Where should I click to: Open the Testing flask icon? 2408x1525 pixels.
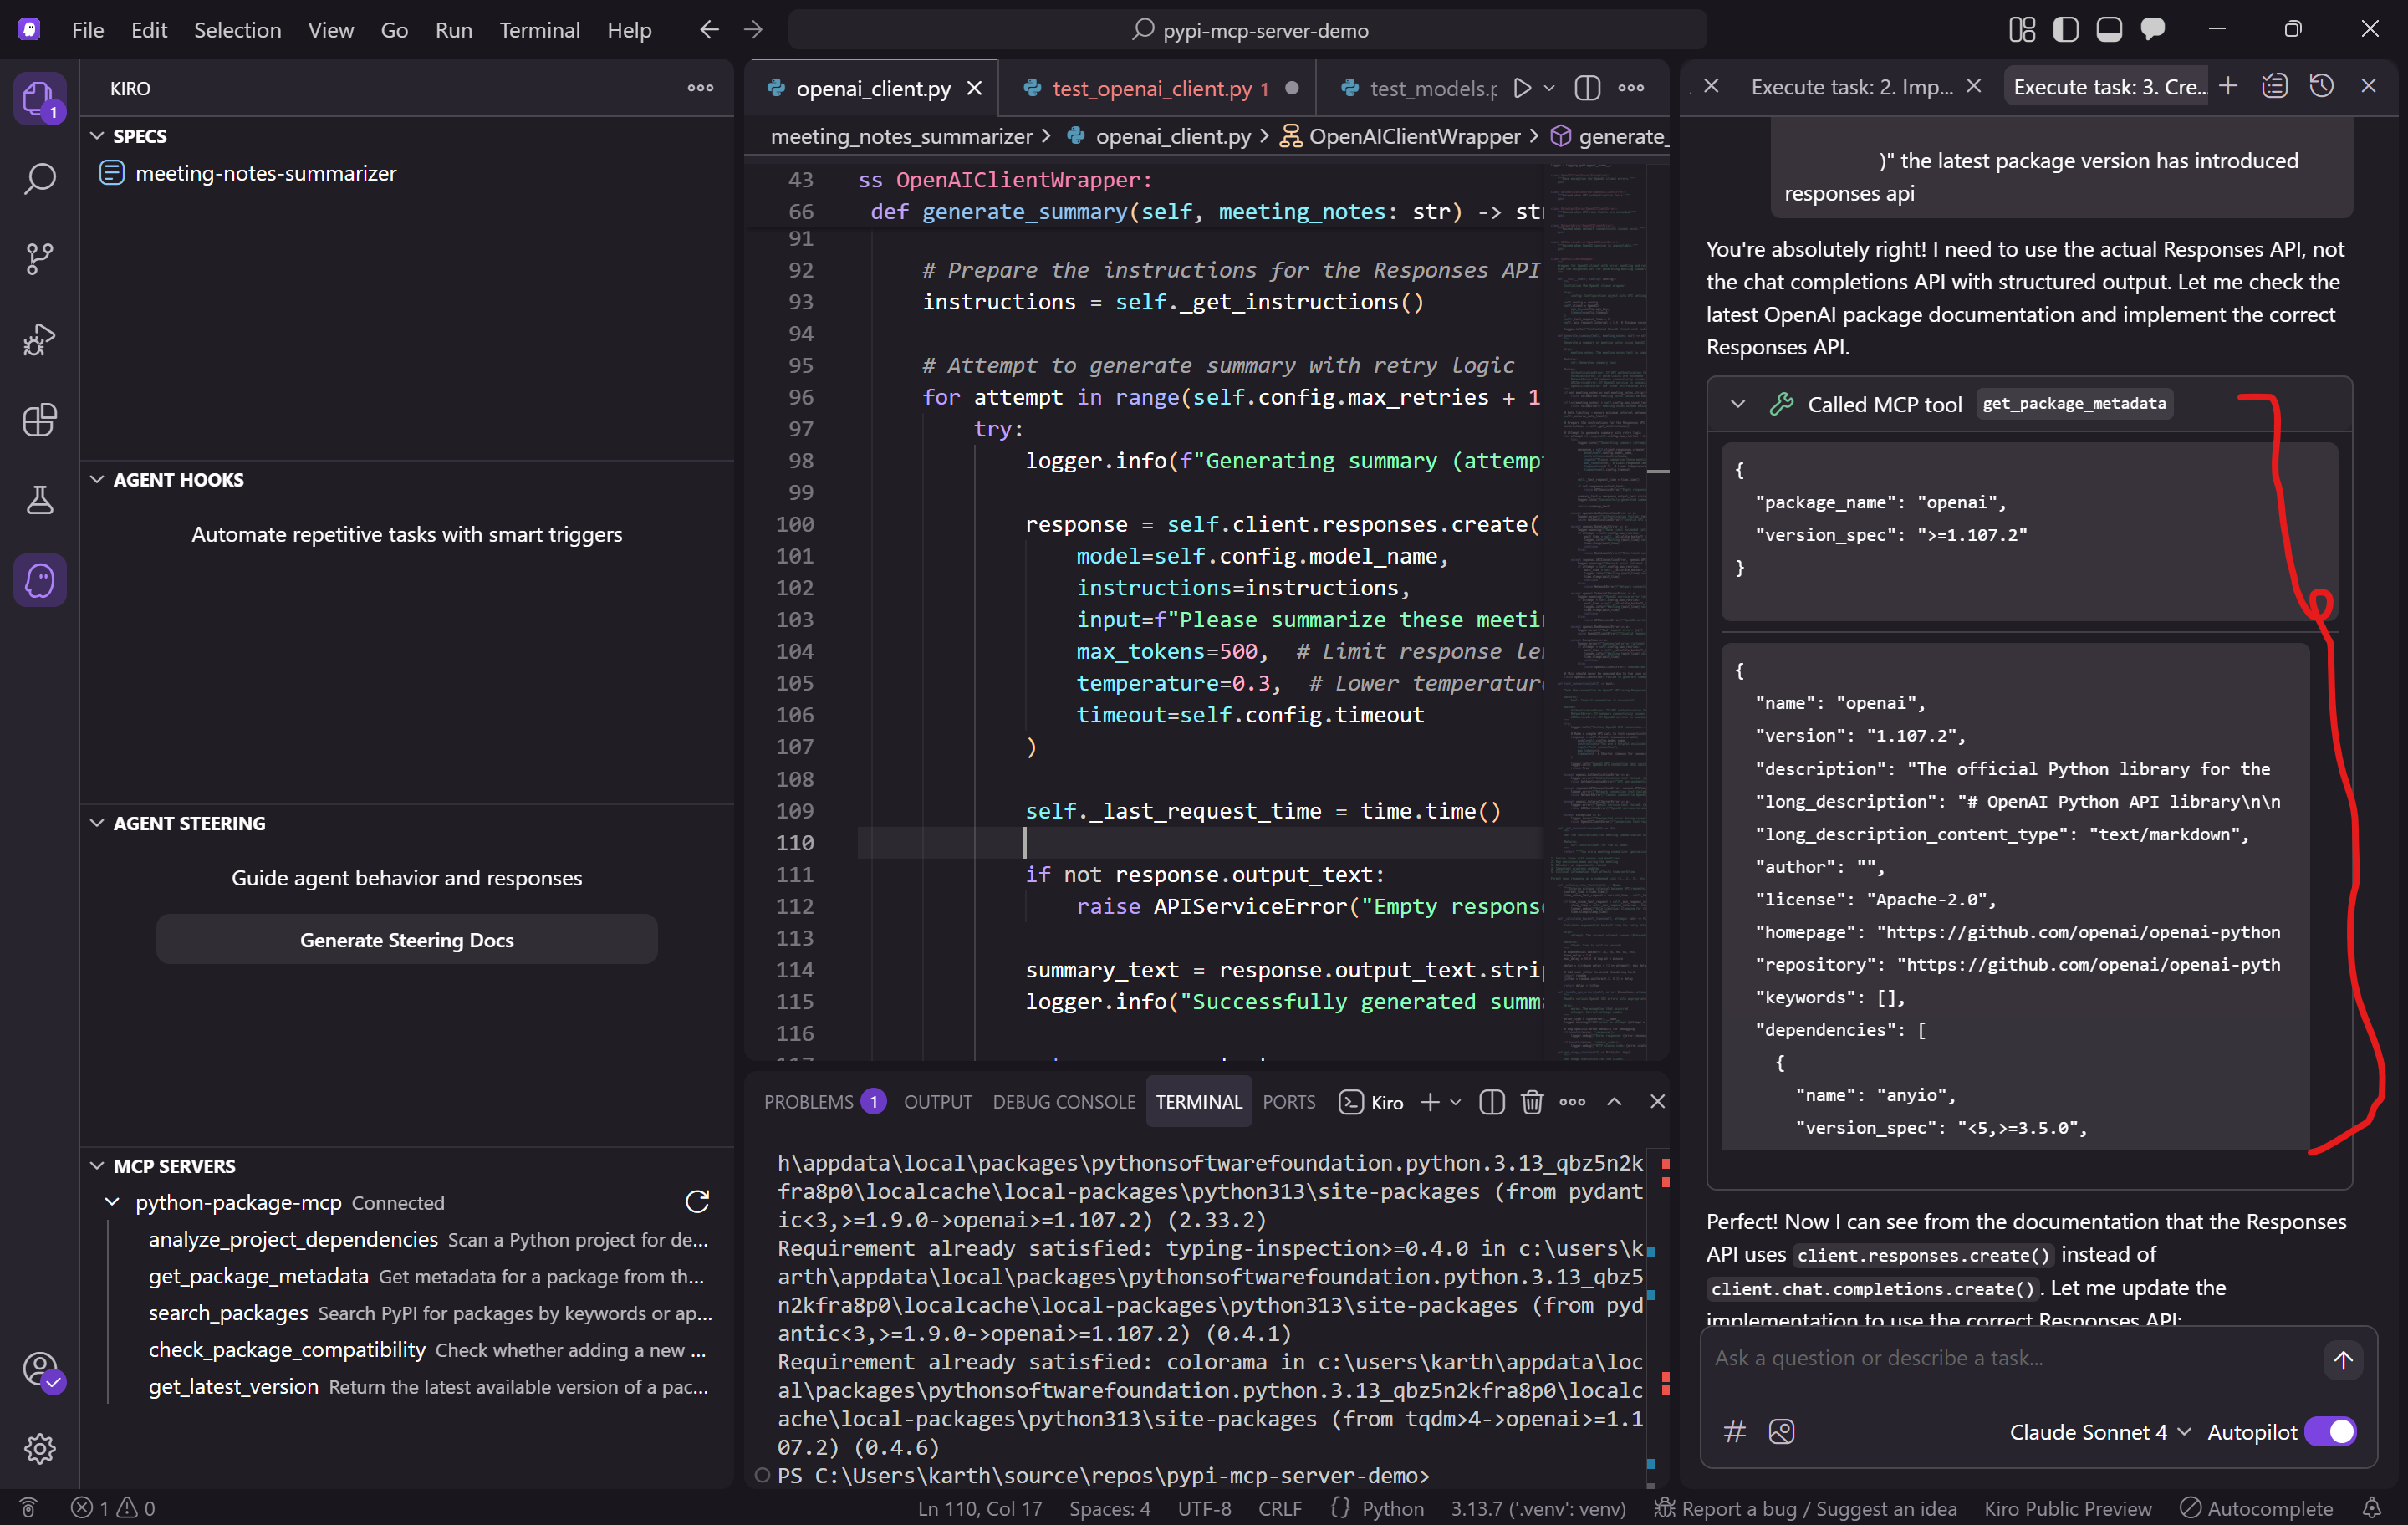point(40,500)
